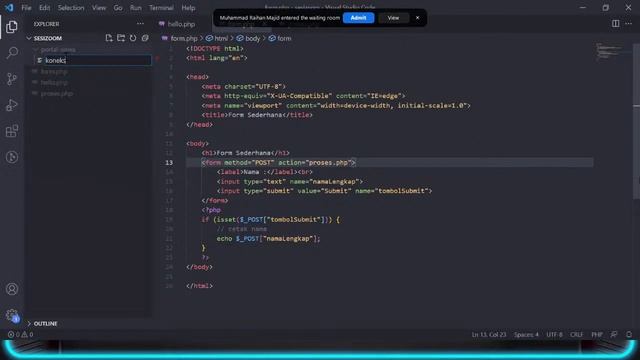The width and height of the screenshot is (640, 360).
Task: Click html in the breadcrumb
Action: pos(221,38)
